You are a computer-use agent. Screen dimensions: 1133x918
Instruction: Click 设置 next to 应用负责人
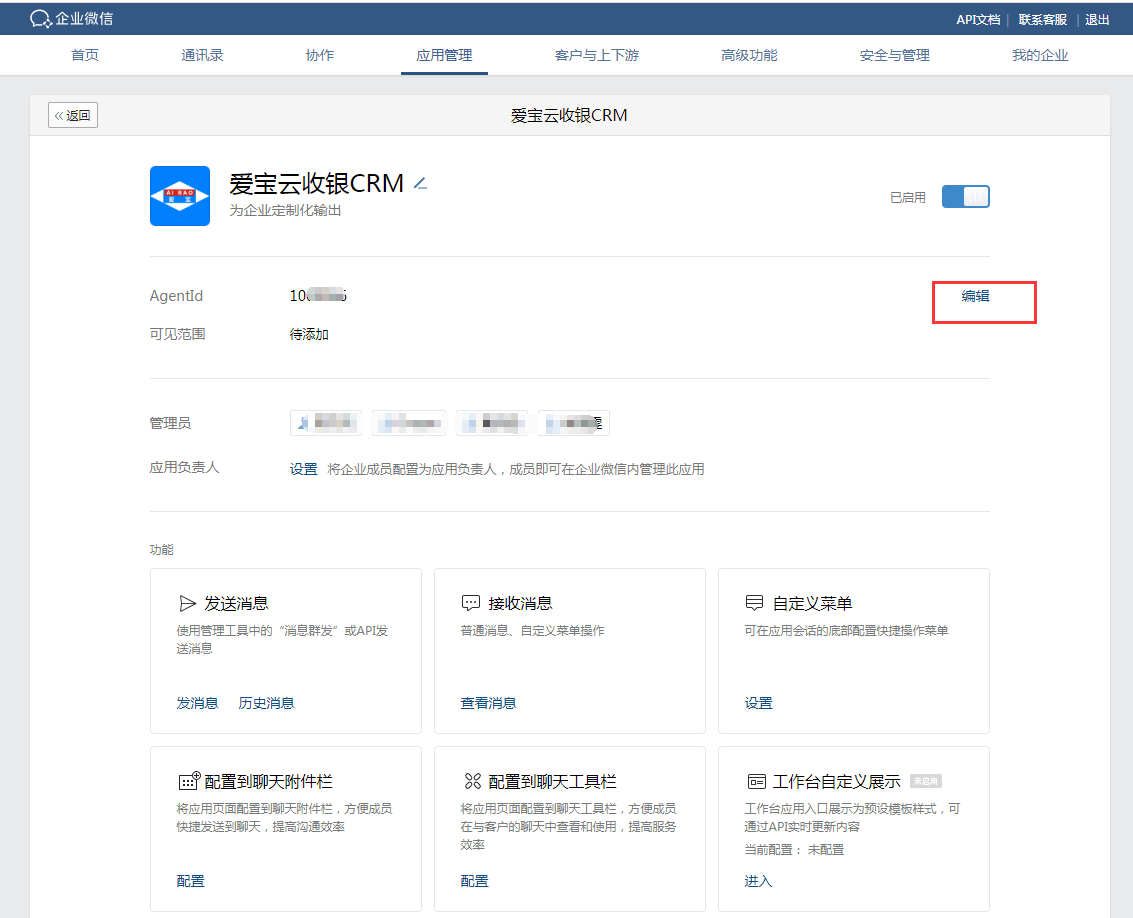pos(303,469)
